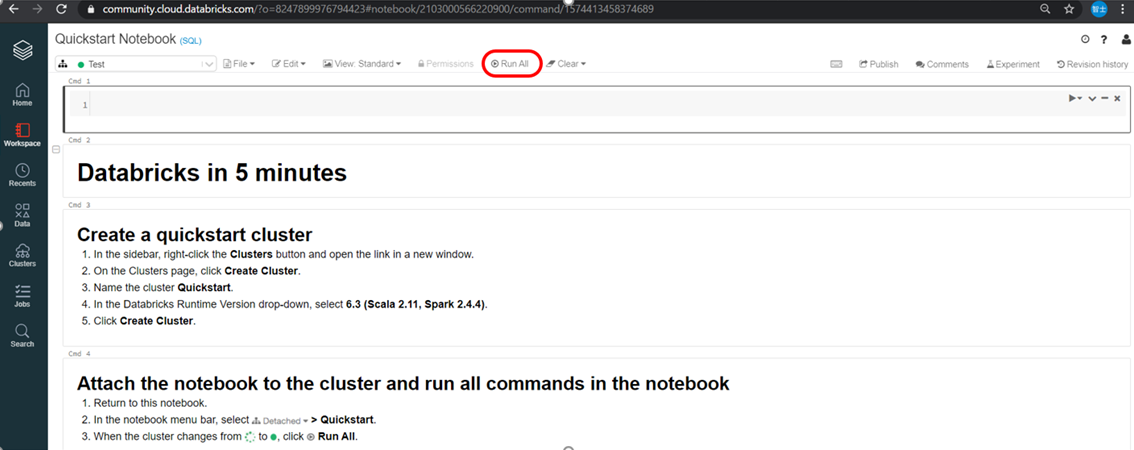Open the Workspace sidebar item
1134x450 pixels.
pos(22,135)
